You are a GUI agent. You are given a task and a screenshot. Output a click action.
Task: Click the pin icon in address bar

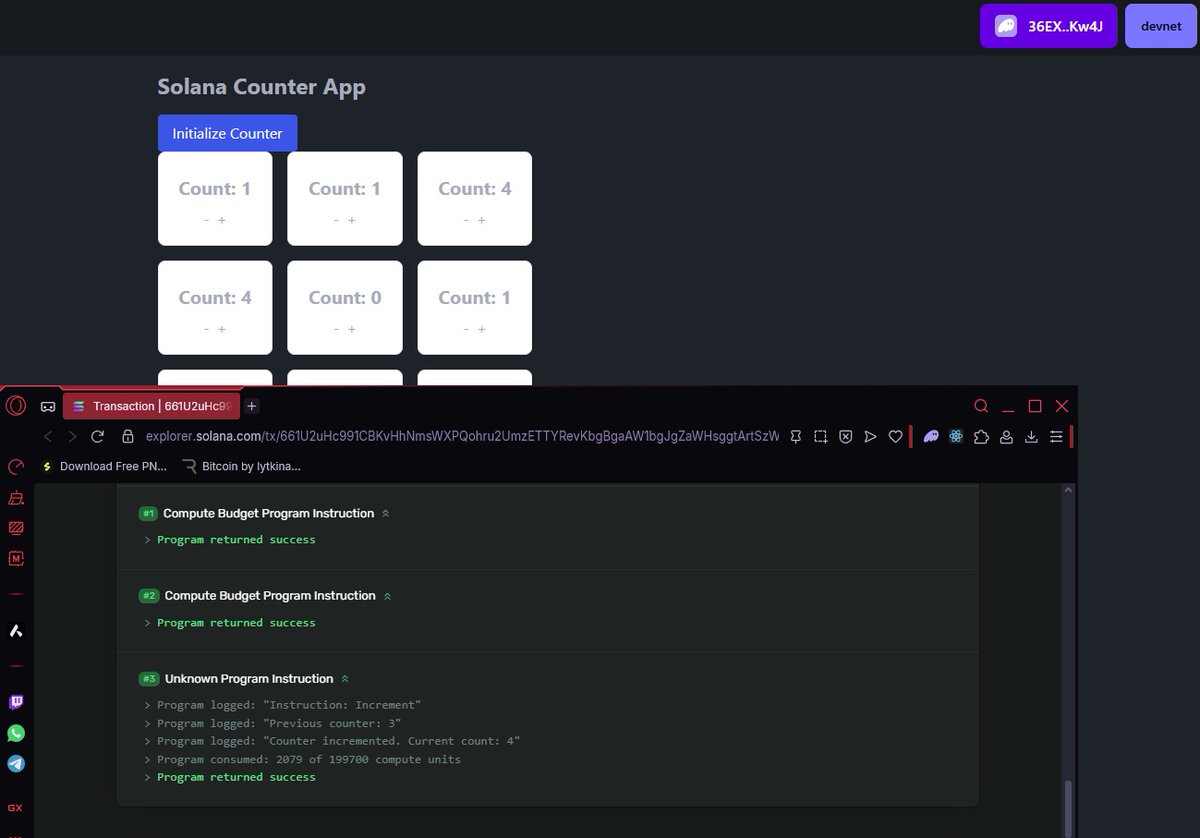click(796, 437)
